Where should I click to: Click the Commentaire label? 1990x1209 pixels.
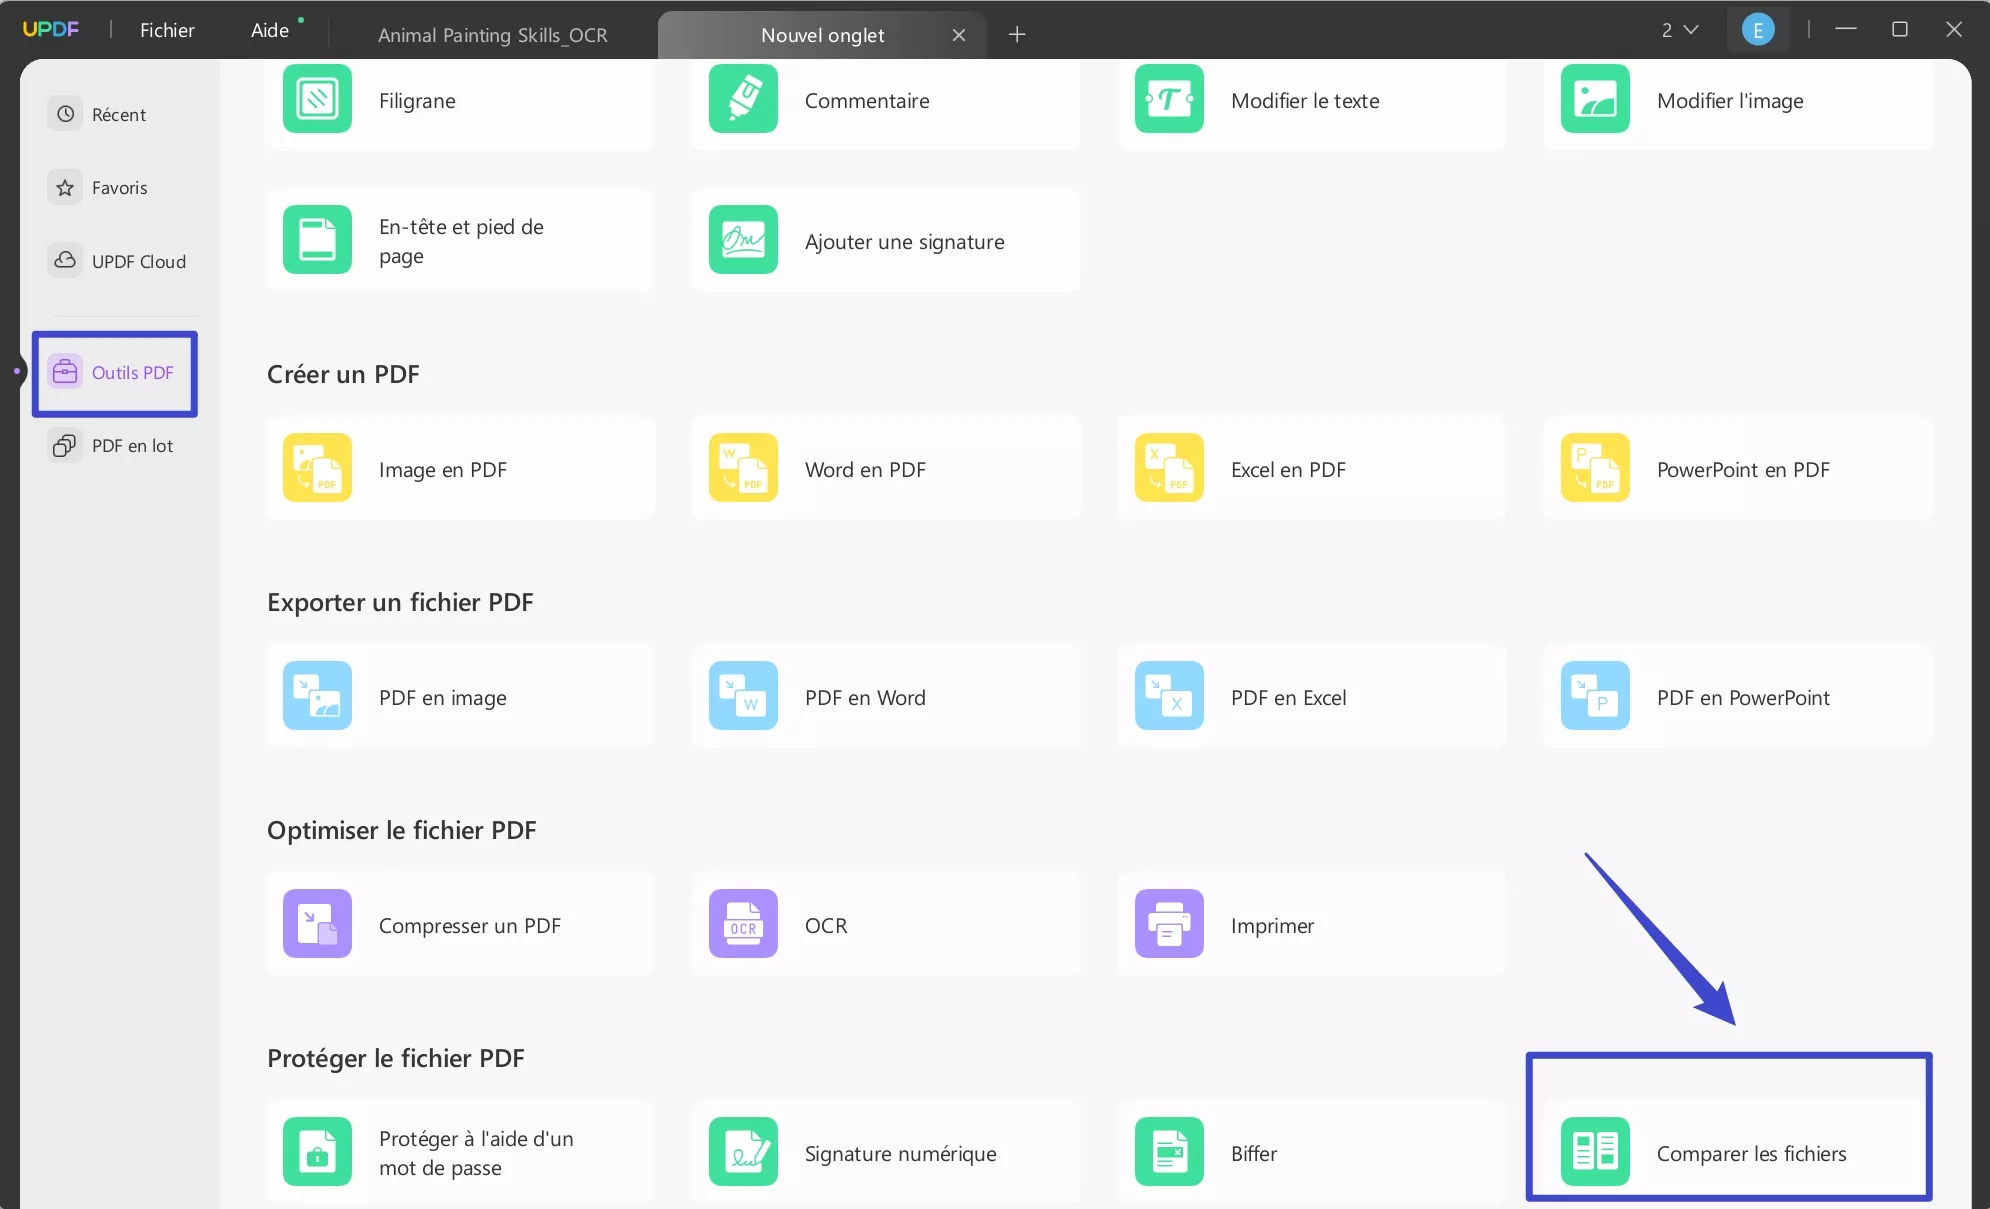click(867, 100)
